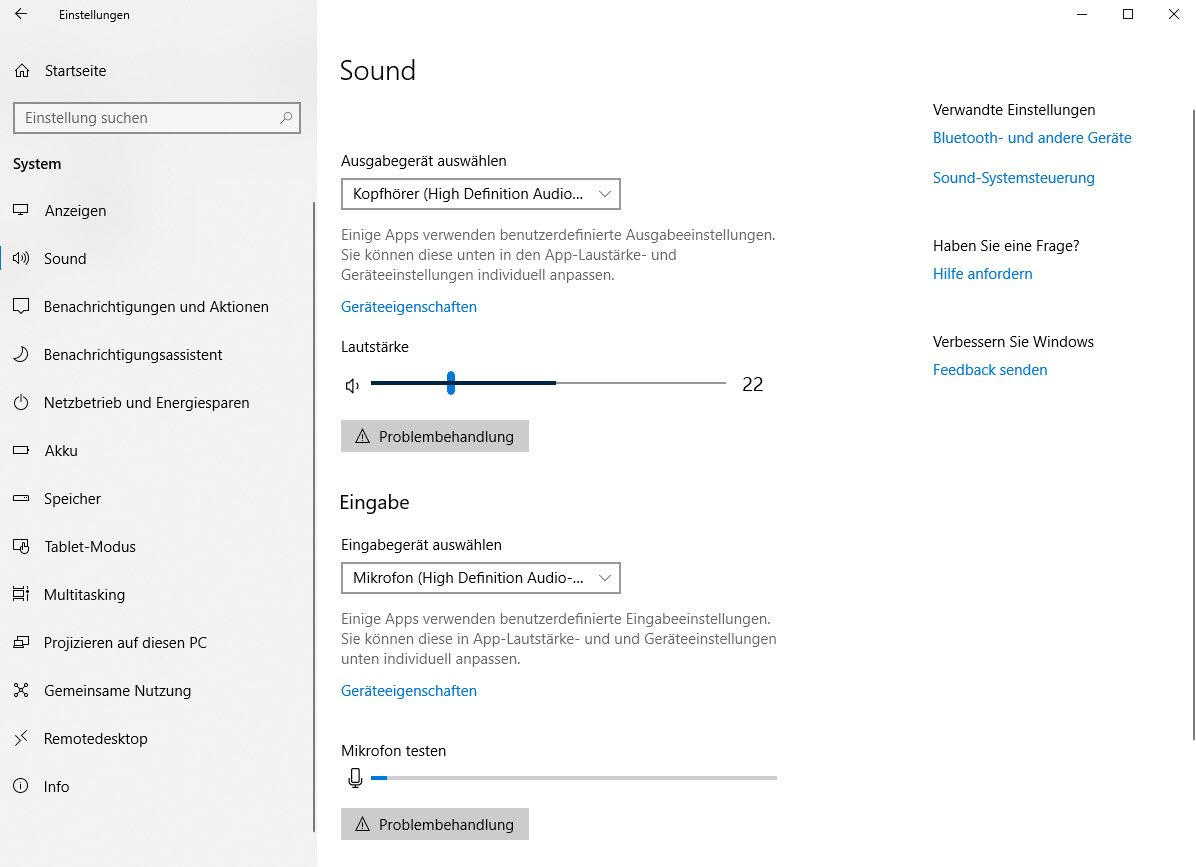Select Multitasking in the sidebar

84,595
